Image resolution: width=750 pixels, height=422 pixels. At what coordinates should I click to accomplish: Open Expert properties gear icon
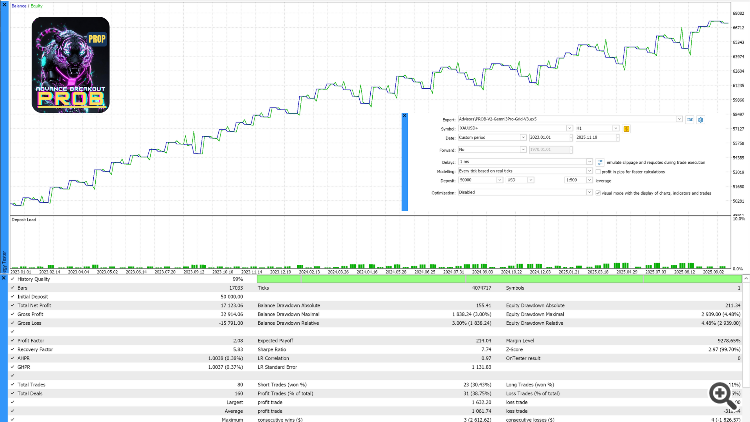click(700, 119)
